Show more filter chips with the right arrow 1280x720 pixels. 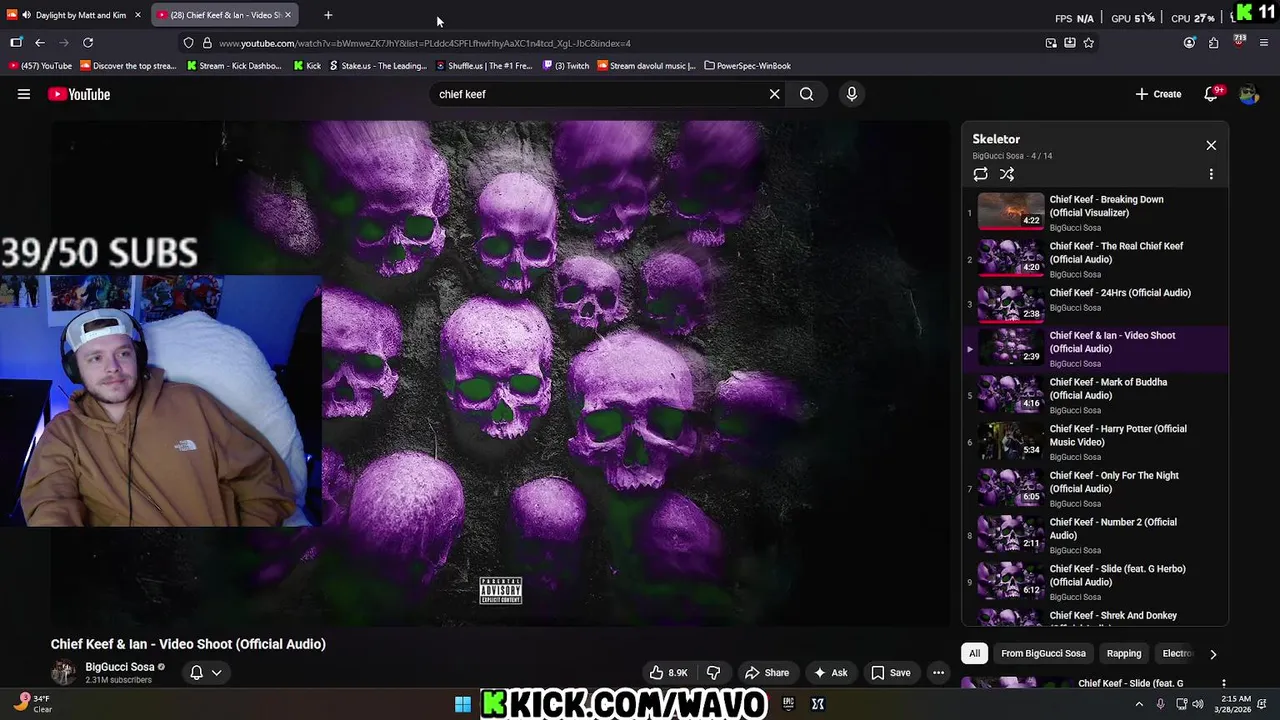(1213, 654)
